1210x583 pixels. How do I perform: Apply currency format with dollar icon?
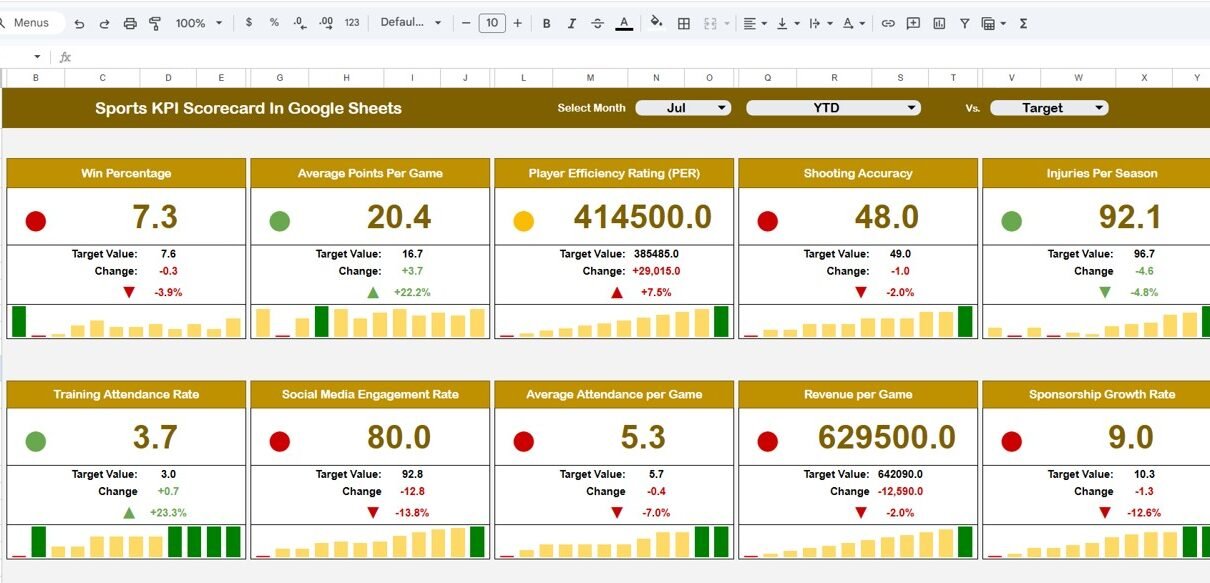[x=249, y=23]
